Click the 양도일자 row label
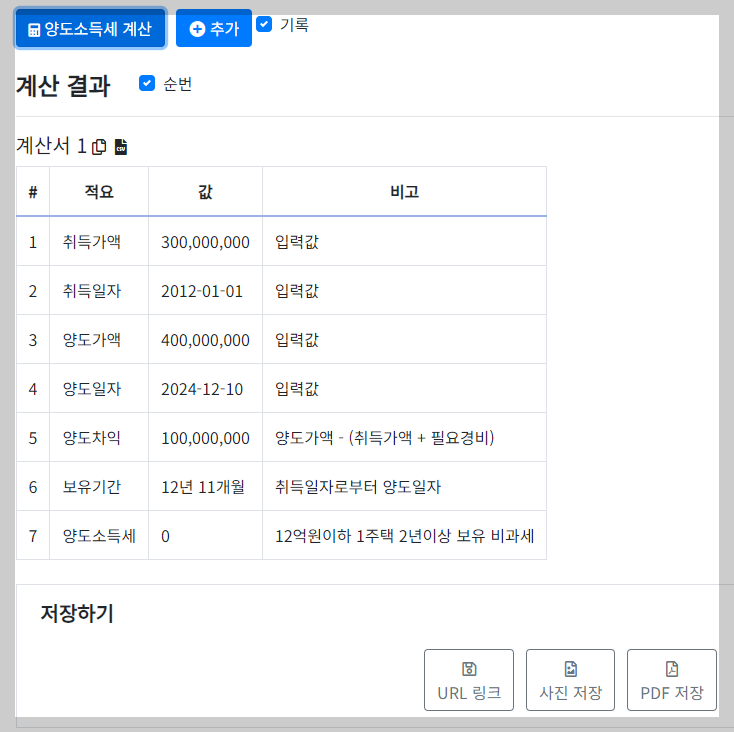This screenshot has height=732, width=734. [x=92, y=388]
